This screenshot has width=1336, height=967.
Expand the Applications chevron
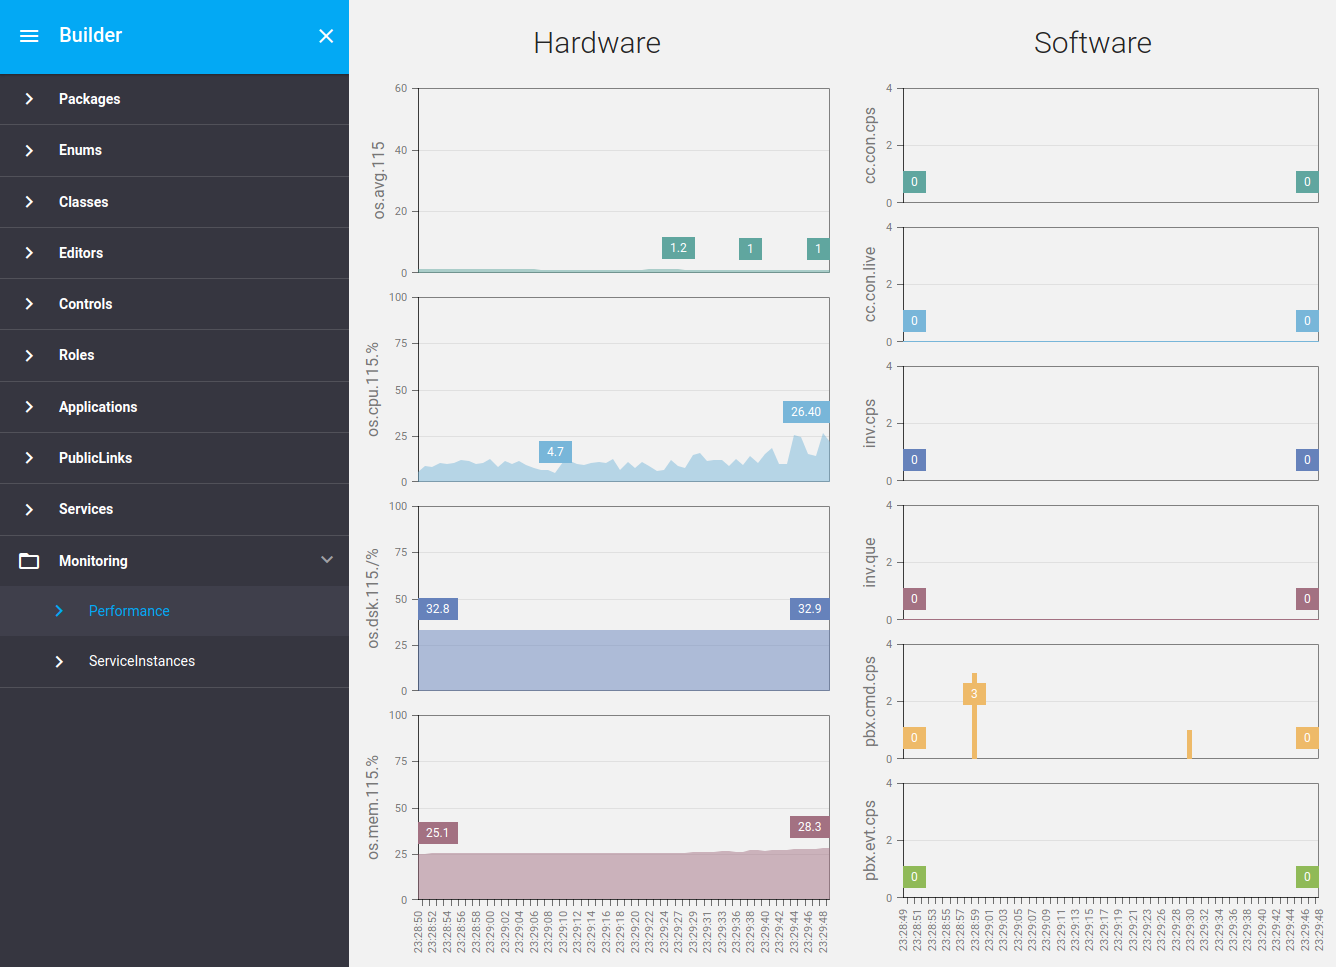29,407
